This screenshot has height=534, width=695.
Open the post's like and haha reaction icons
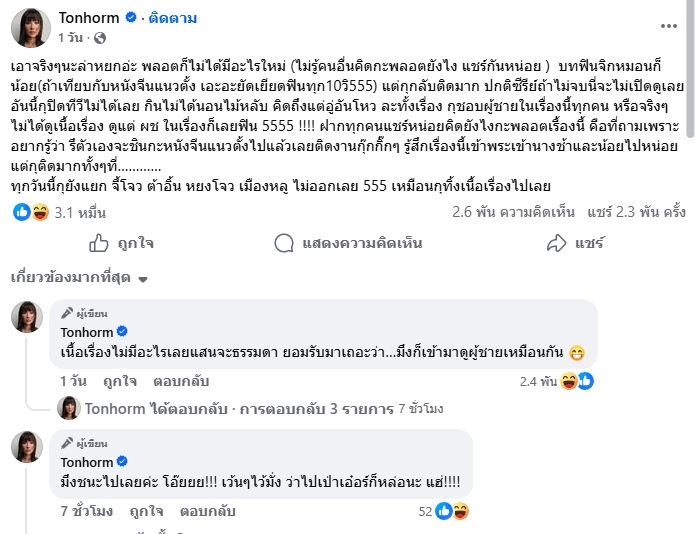(31, 212)
